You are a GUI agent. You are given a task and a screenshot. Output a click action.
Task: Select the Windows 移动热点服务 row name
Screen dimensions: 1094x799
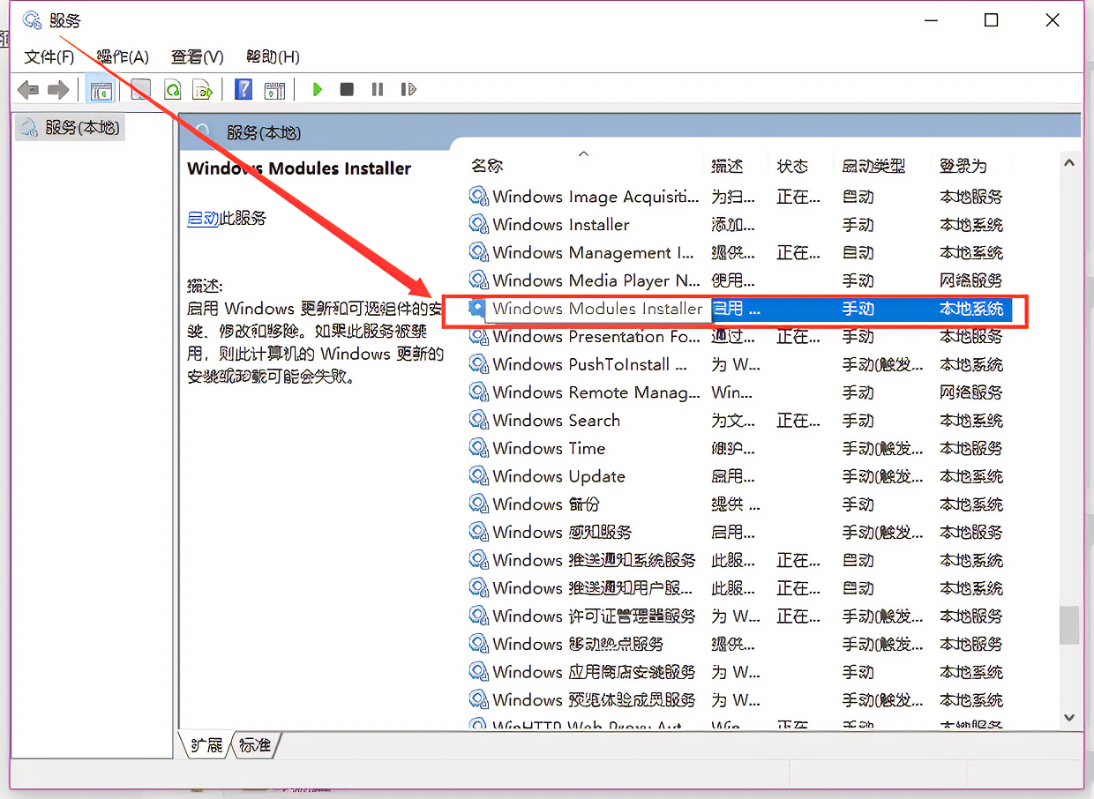click(578, 643)
